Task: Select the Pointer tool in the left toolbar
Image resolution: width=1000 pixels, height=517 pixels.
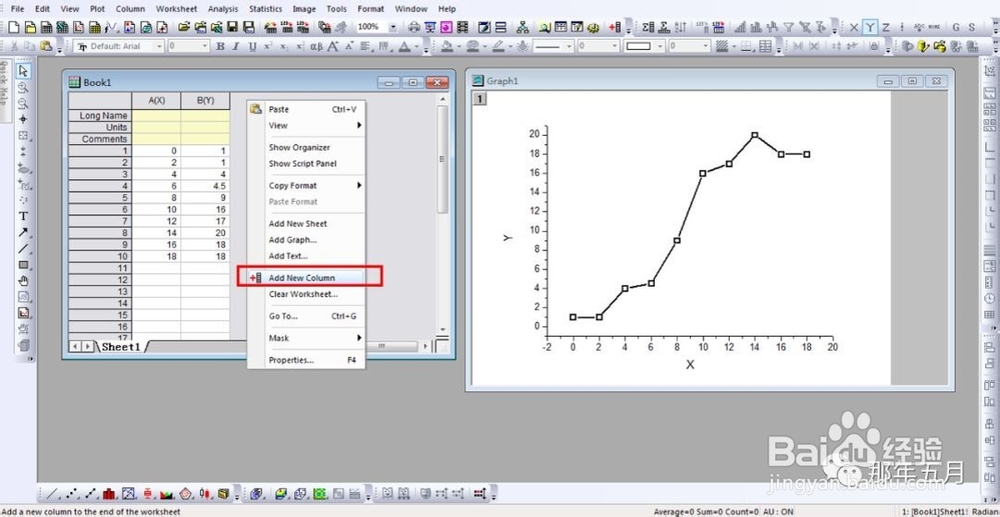Action: pos(24,71)
